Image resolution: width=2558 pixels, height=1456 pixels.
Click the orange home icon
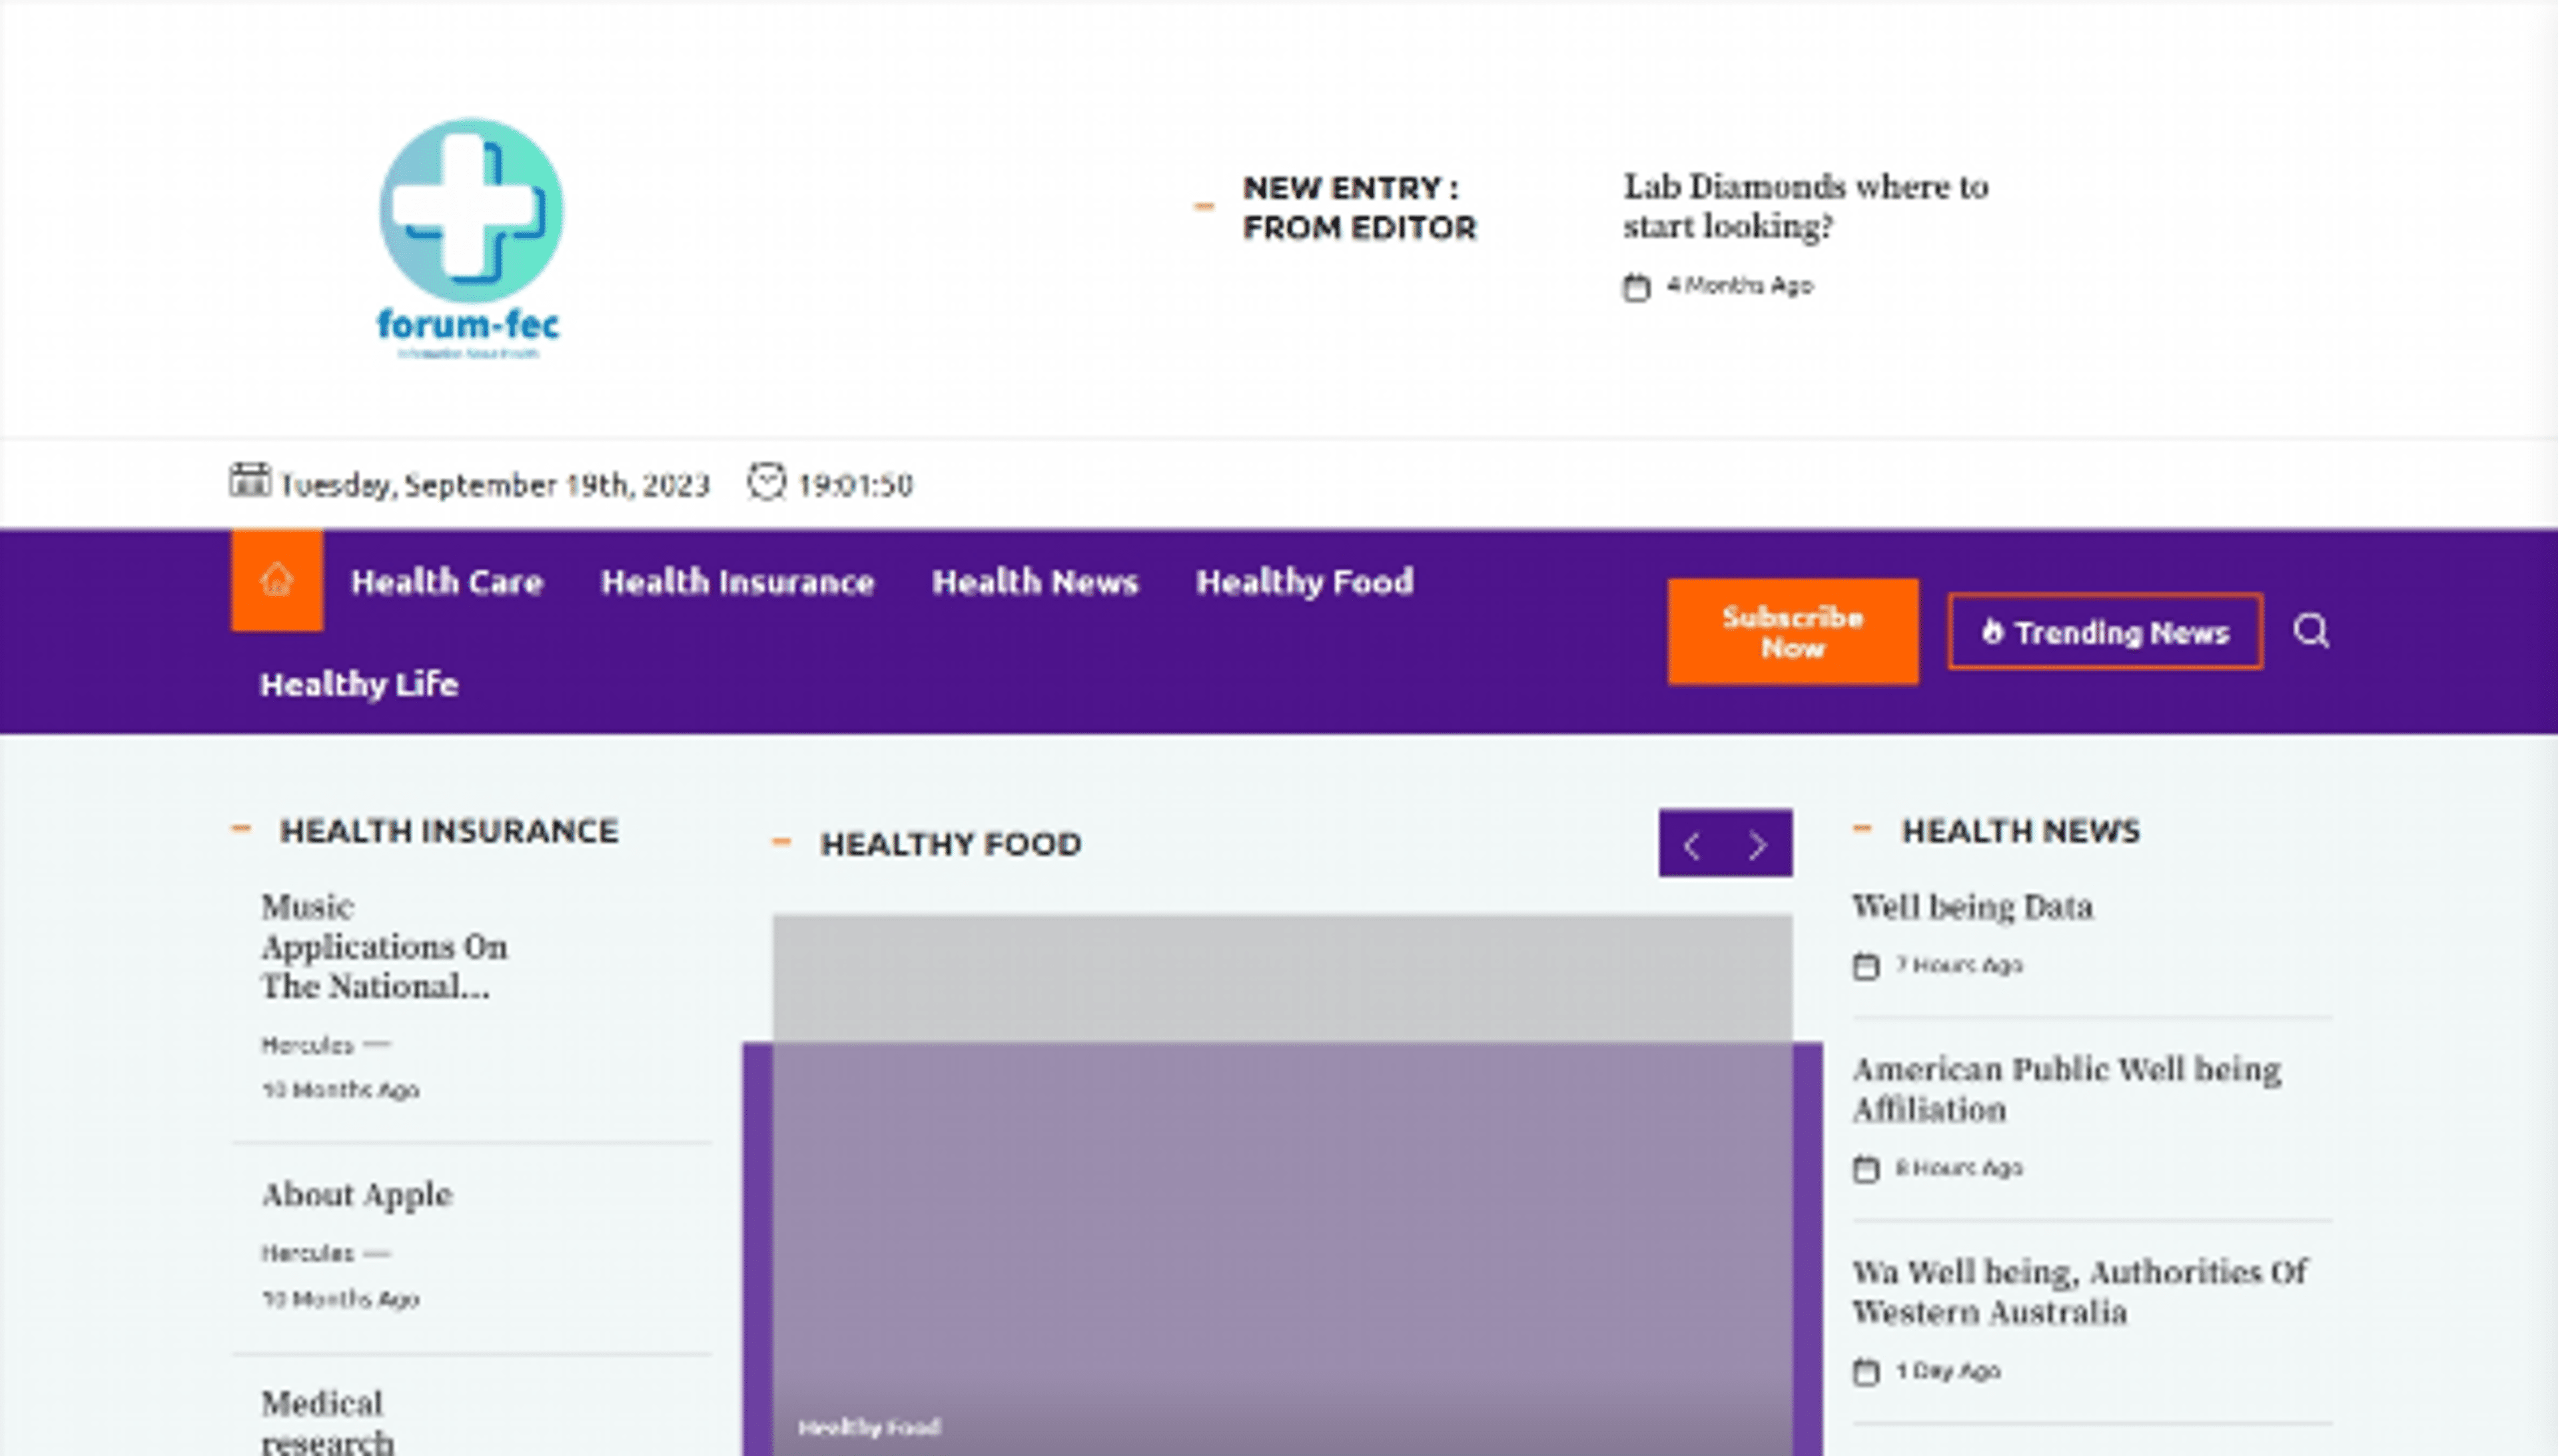[x=276, y=580]
